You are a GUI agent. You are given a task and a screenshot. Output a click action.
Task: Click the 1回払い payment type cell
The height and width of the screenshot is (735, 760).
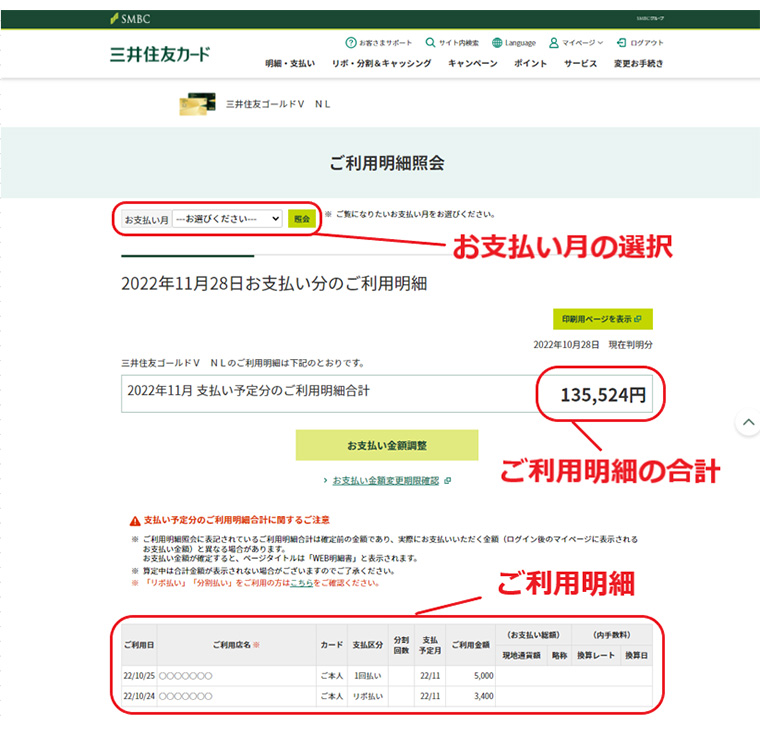coord(367,676)
